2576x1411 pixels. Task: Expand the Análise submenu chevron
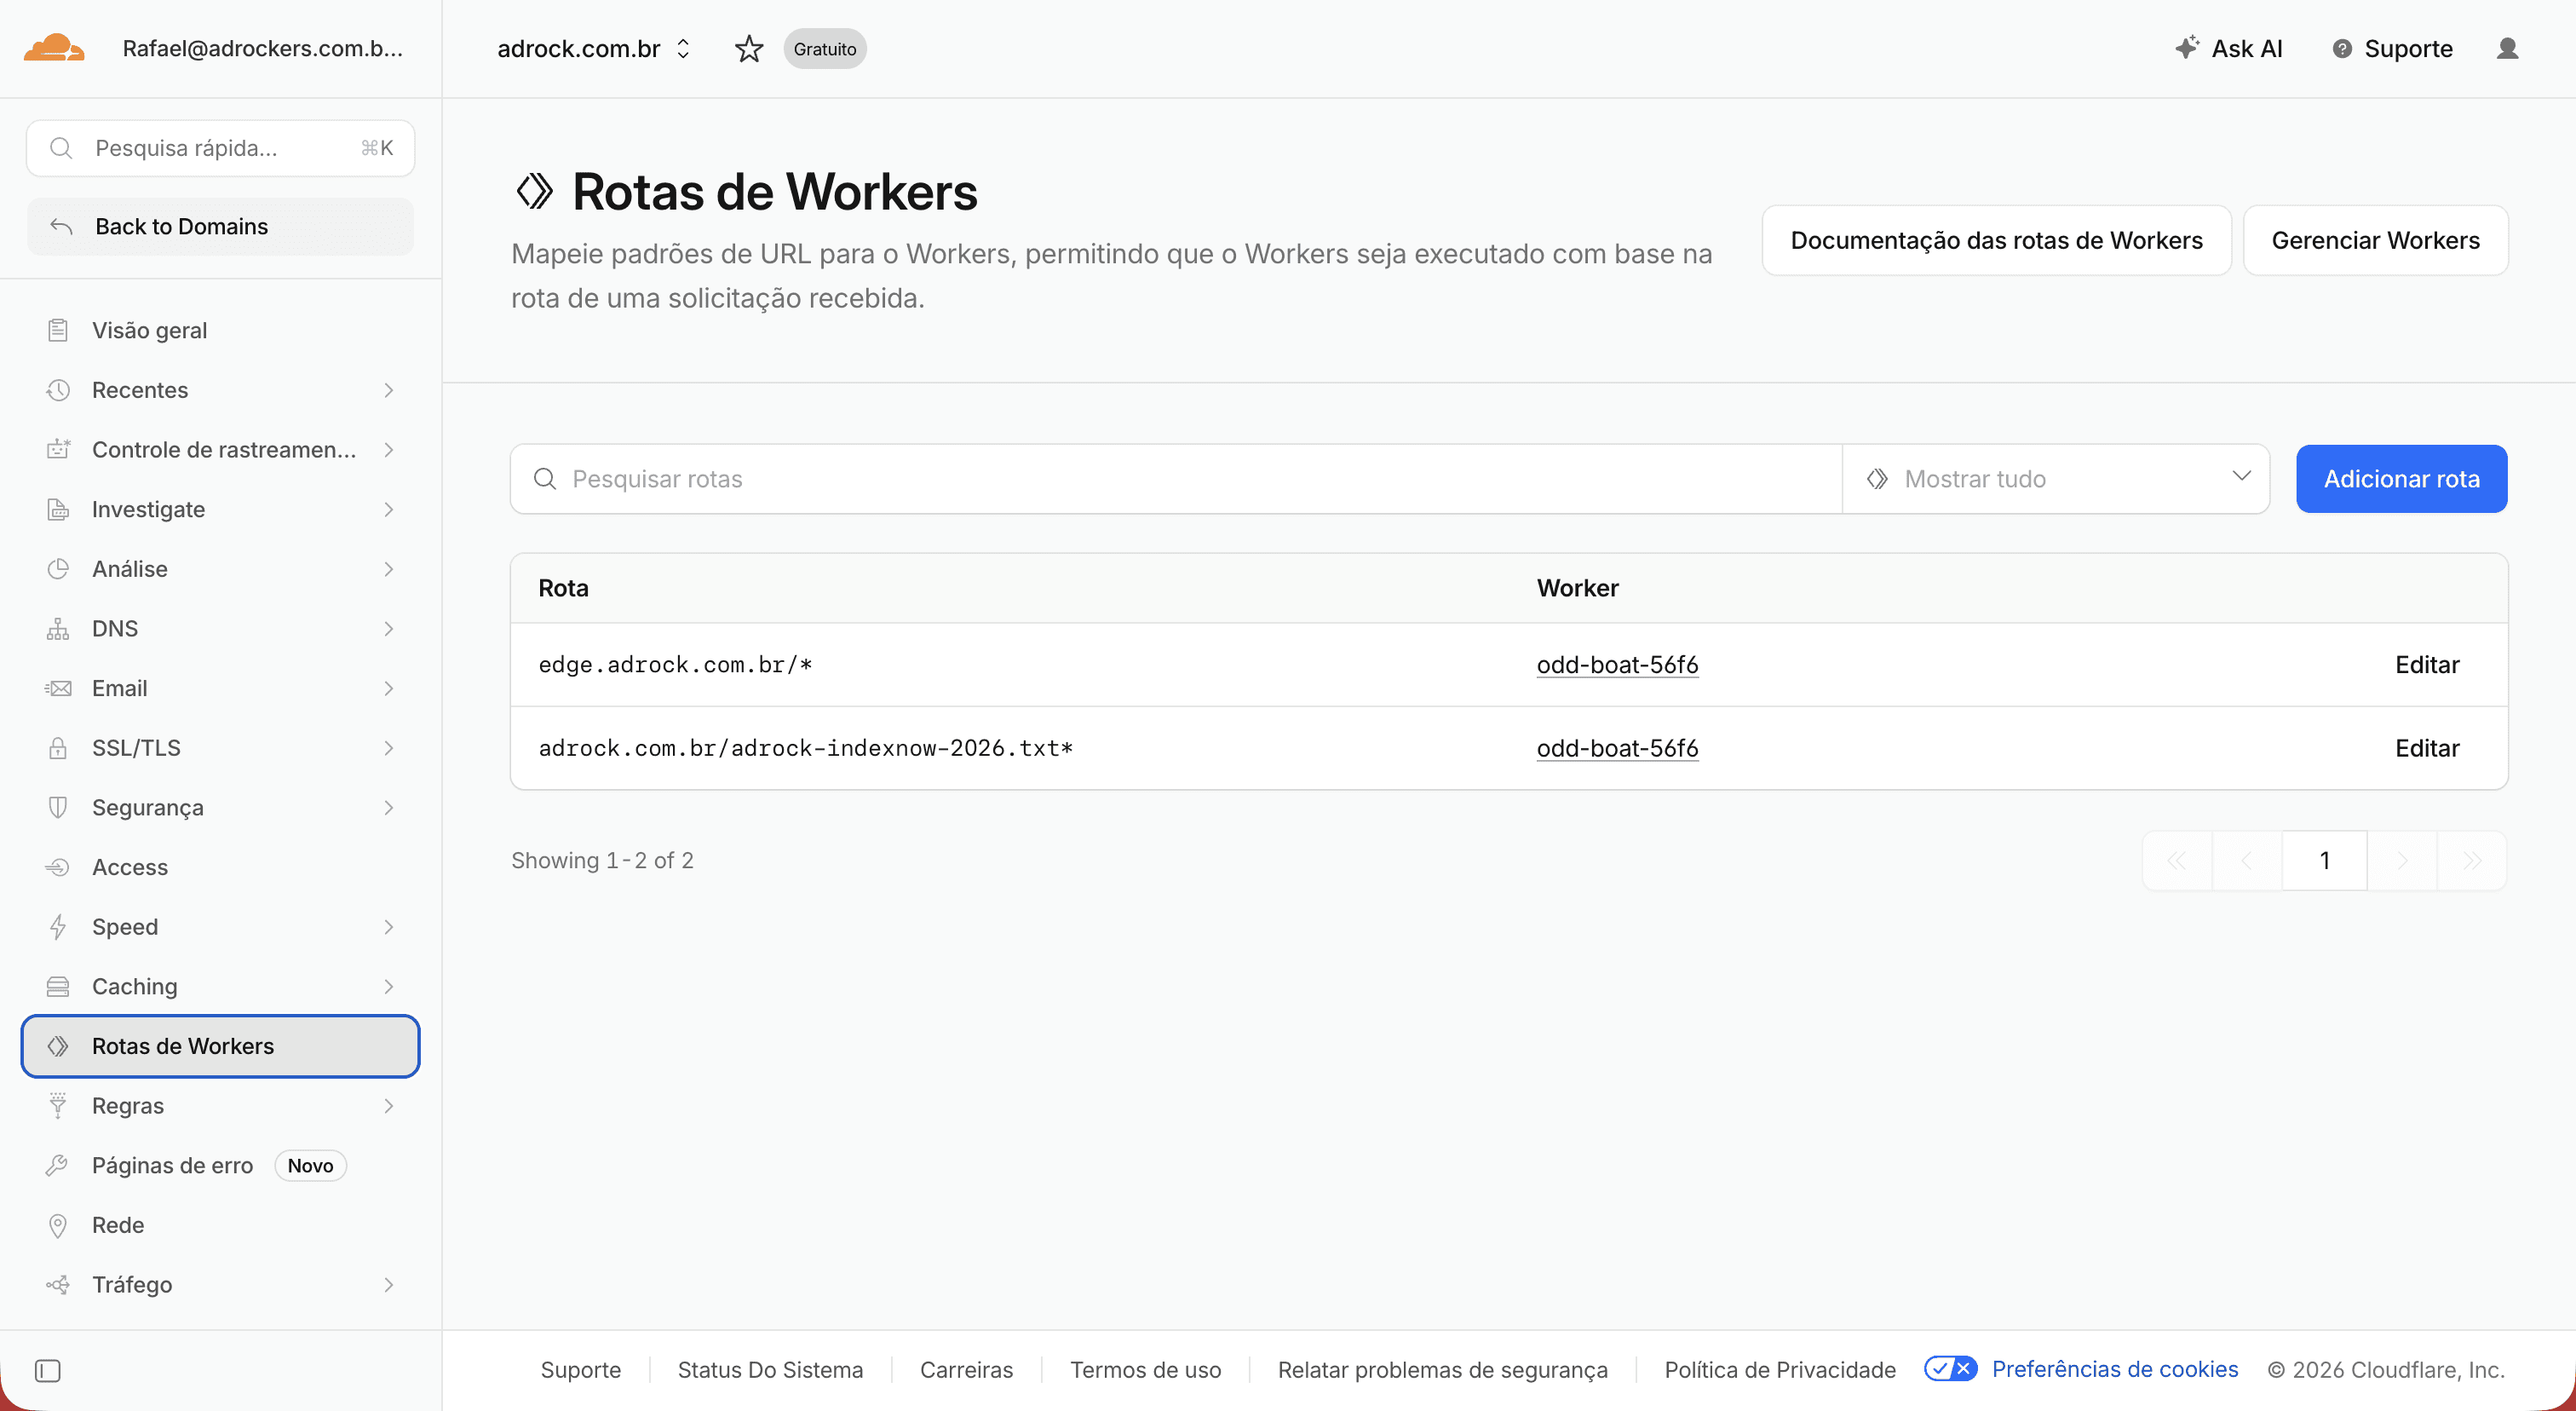coord(389,569)
